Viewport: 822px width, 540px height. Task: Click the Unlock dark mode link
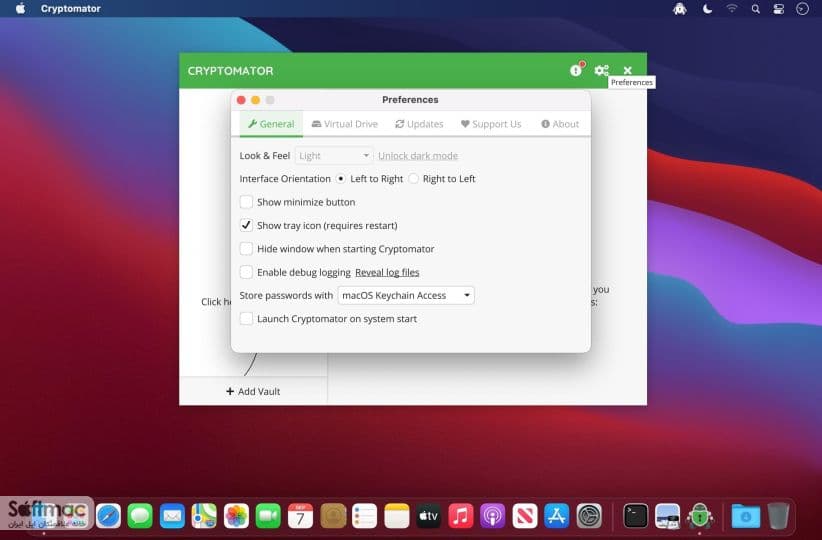[418, 156]
